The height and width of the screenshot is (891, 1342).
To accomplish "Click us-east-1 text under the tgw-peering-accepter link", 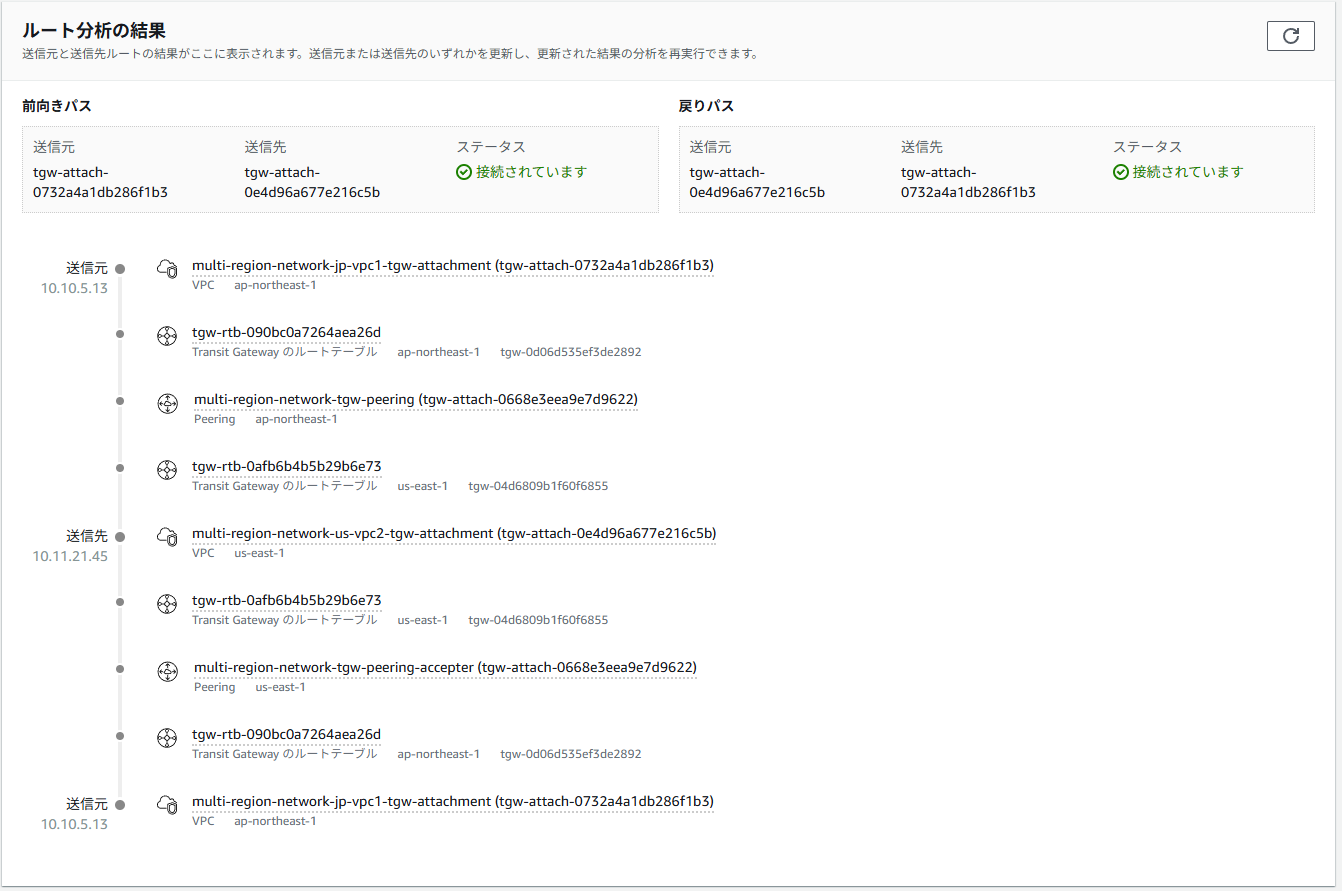I will coord(280,687).
